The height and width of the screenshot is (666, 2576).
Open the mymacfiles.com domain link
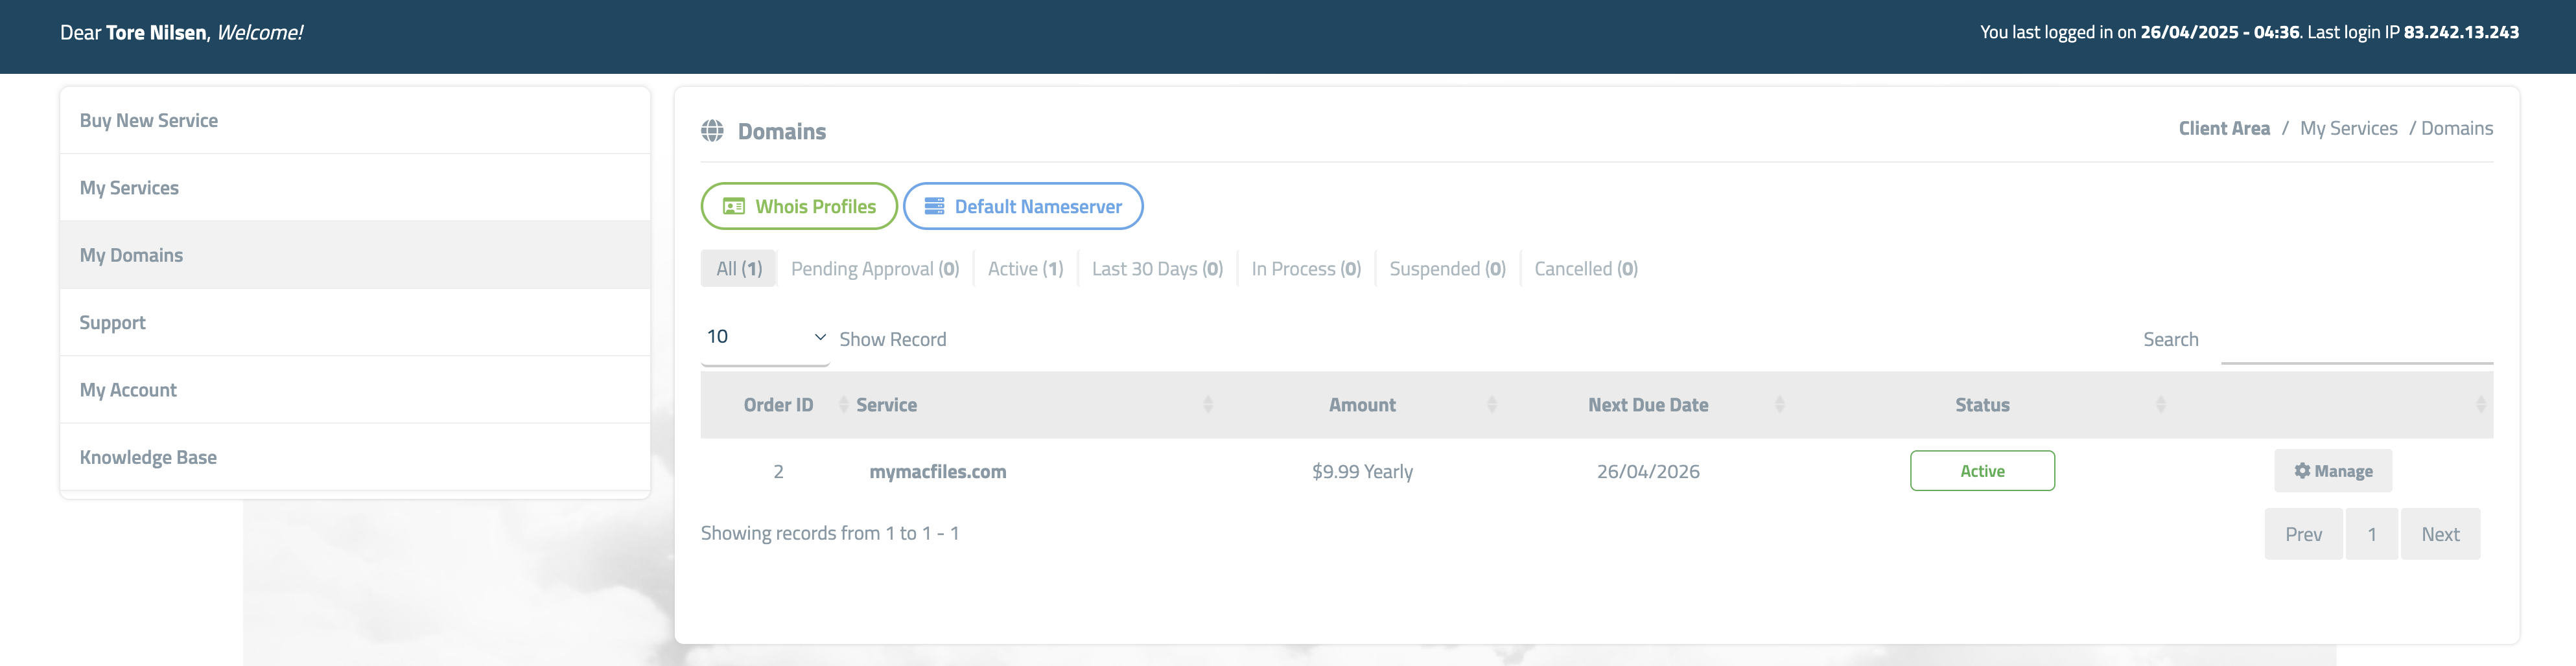937,472
